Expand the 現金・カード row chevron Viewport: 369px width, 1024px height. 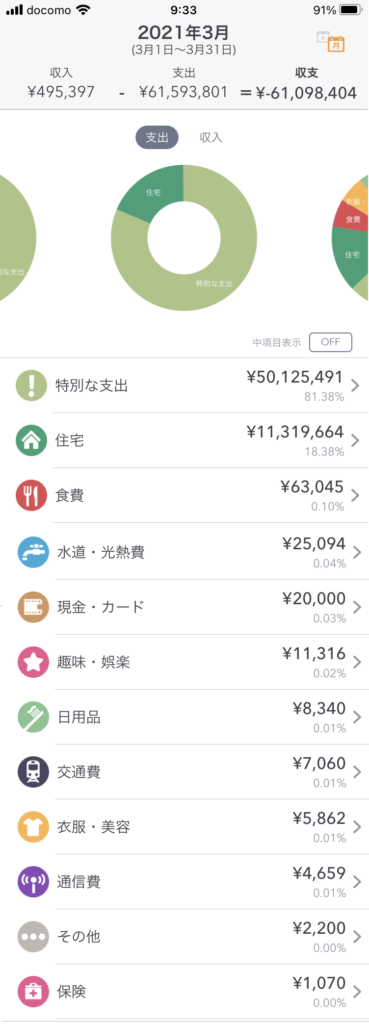pos(355,607)
